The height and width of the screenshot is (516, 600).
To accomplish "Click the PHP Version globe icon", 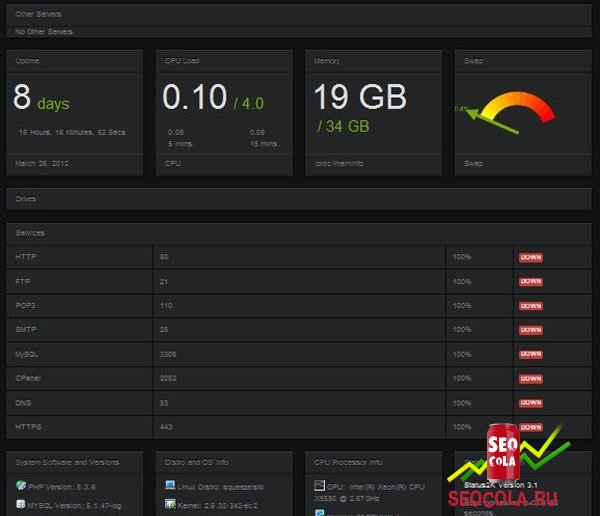I will pos(21,485).
